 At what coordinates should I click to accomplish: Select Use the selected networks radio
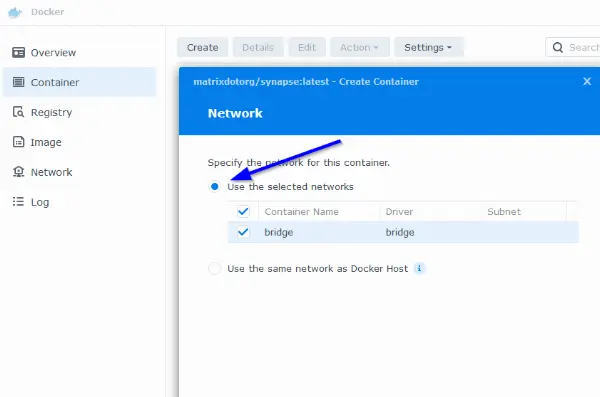215,186
